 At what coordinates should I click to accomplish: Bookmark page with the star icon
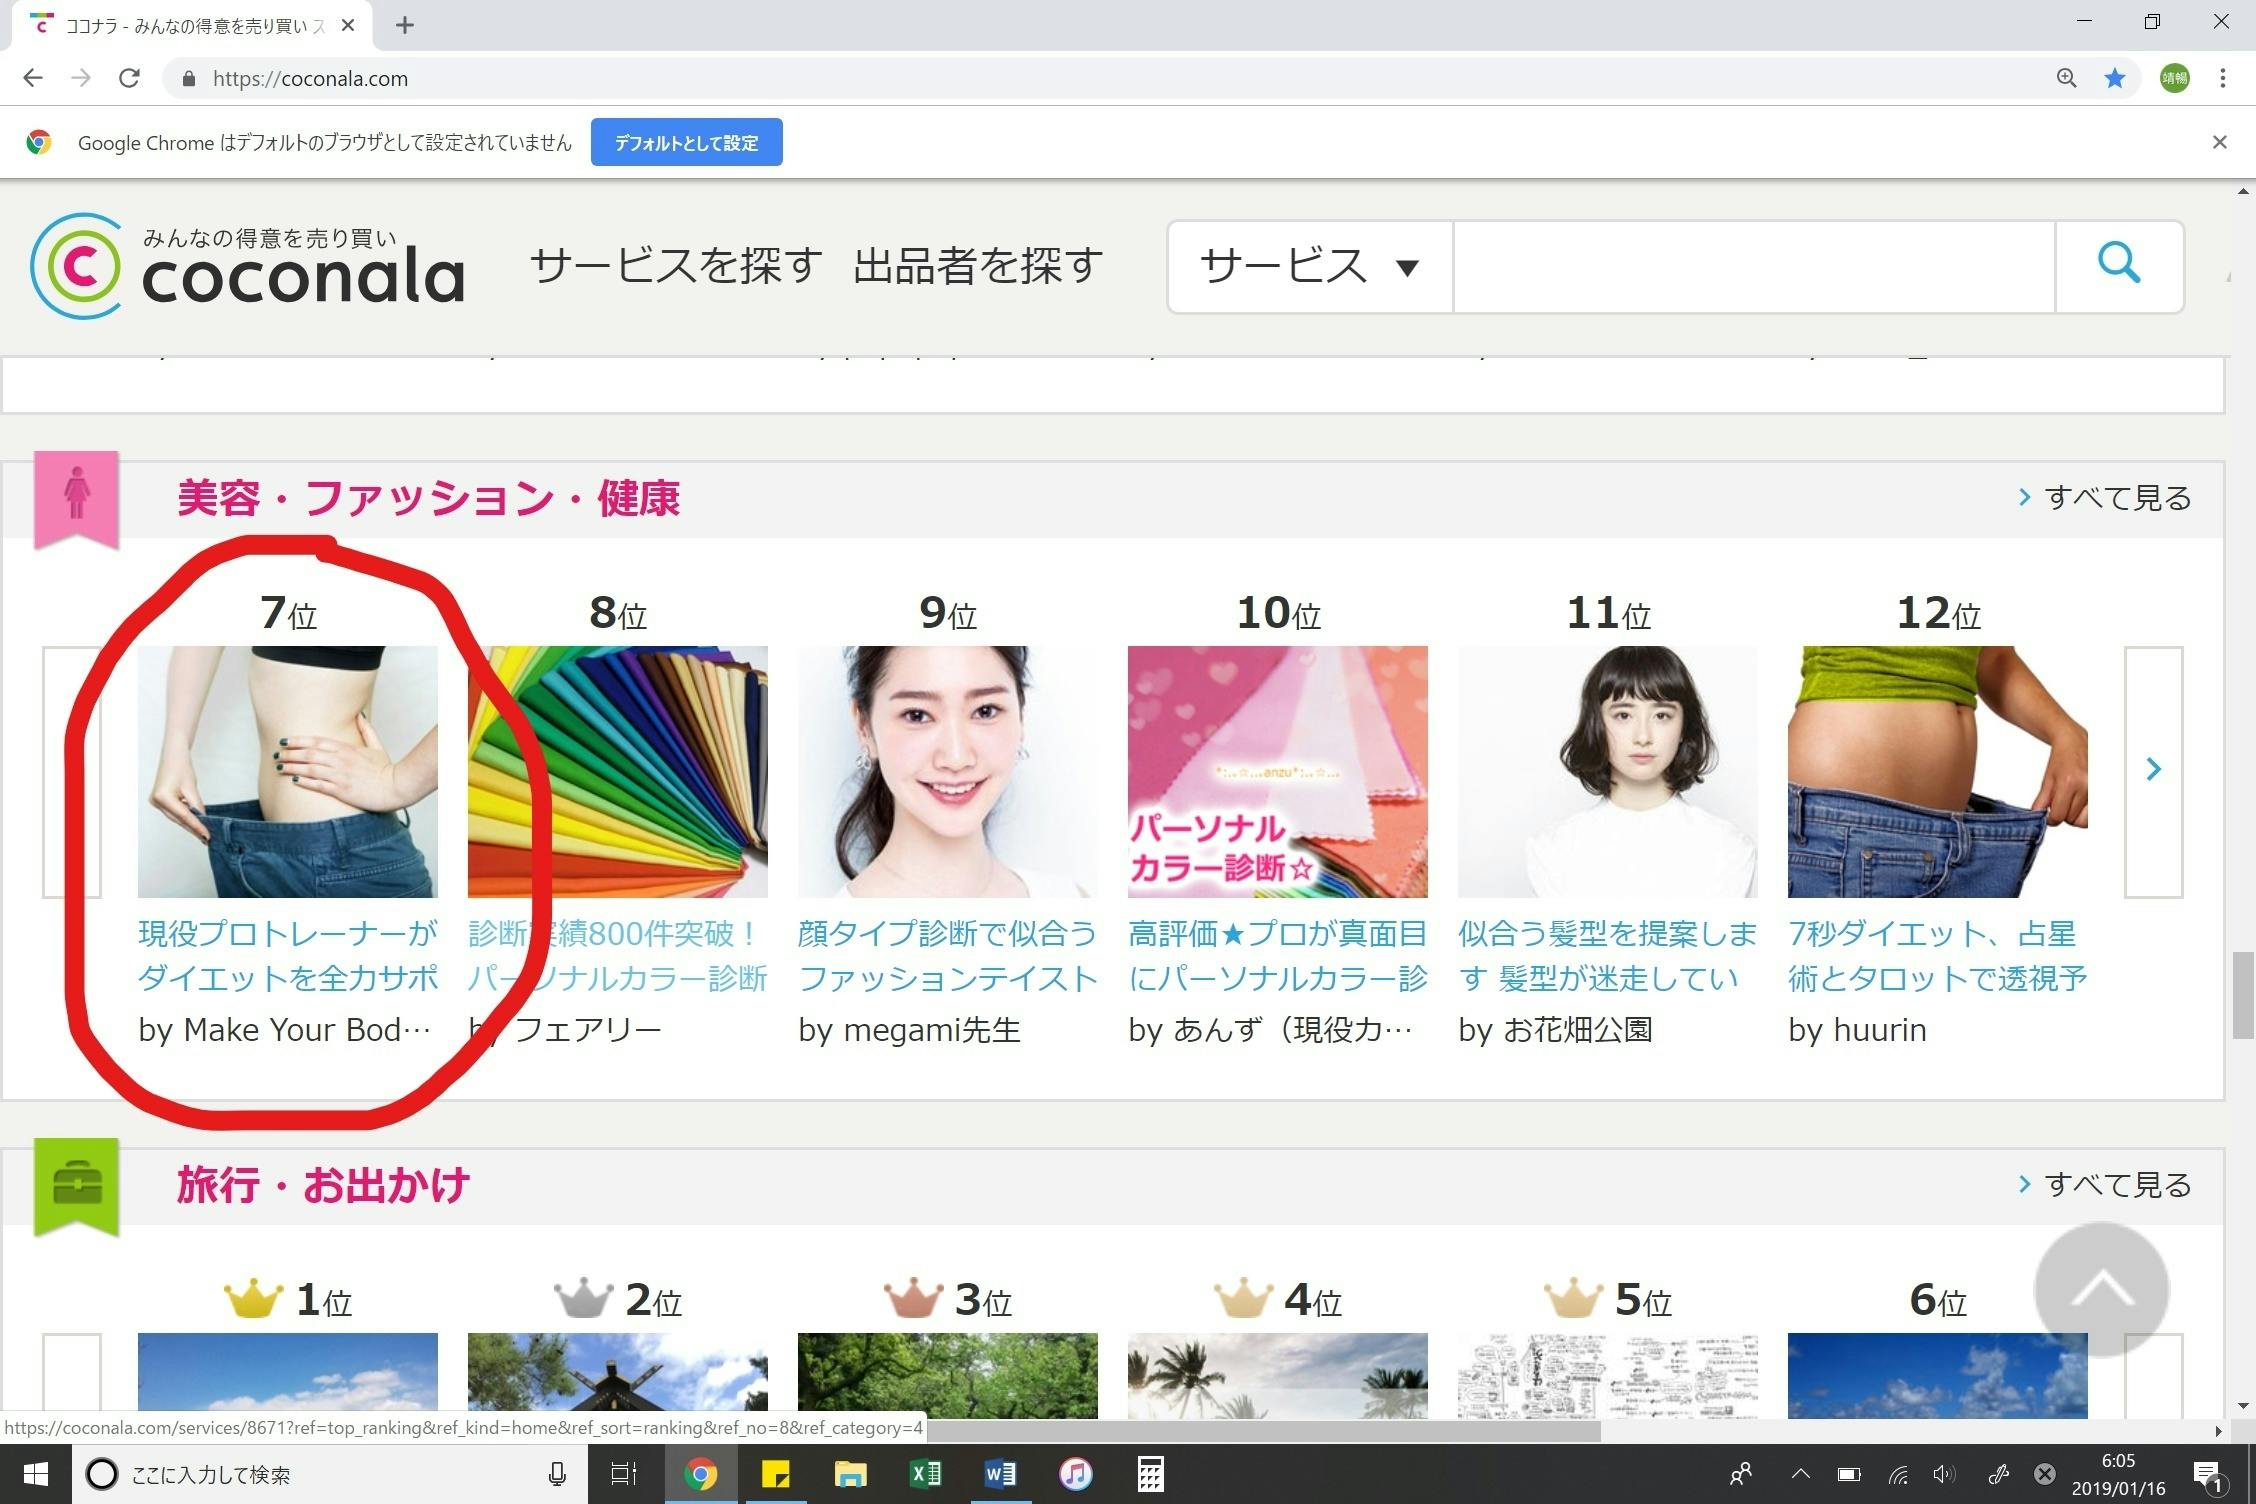tap(2114, 78)
